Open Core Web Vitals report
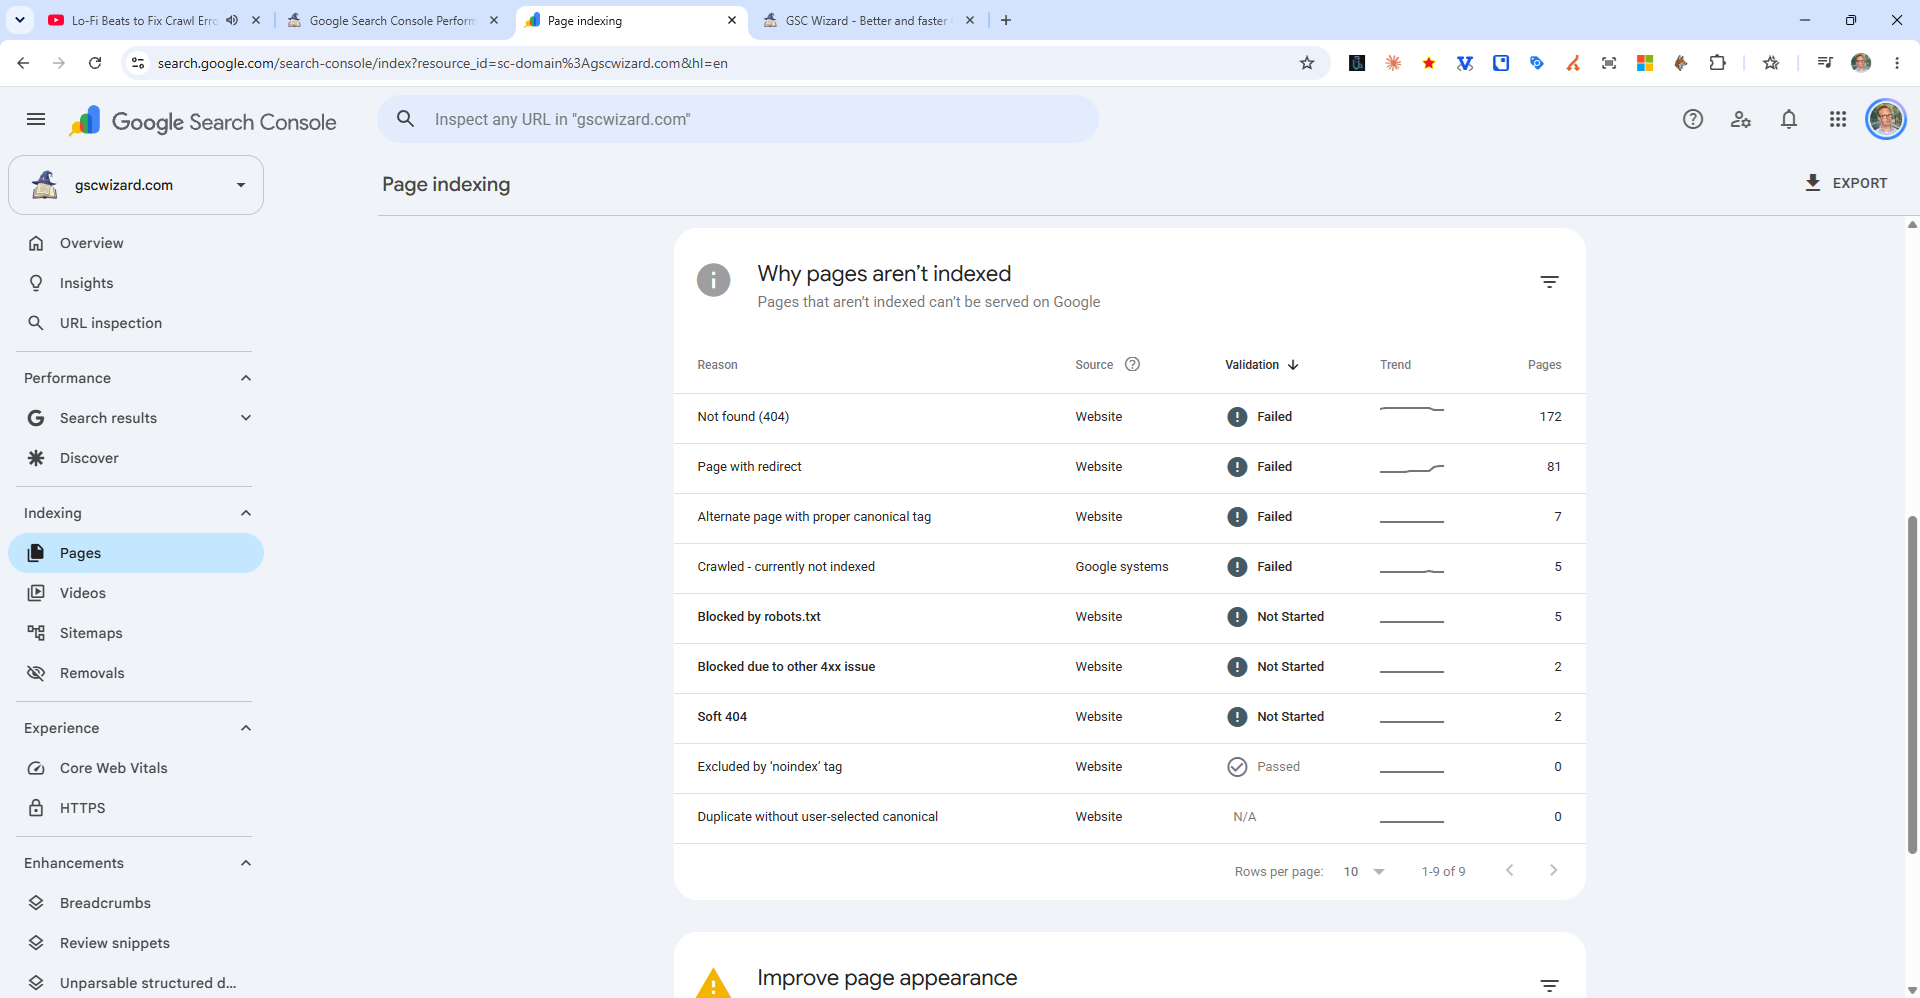 136,768
